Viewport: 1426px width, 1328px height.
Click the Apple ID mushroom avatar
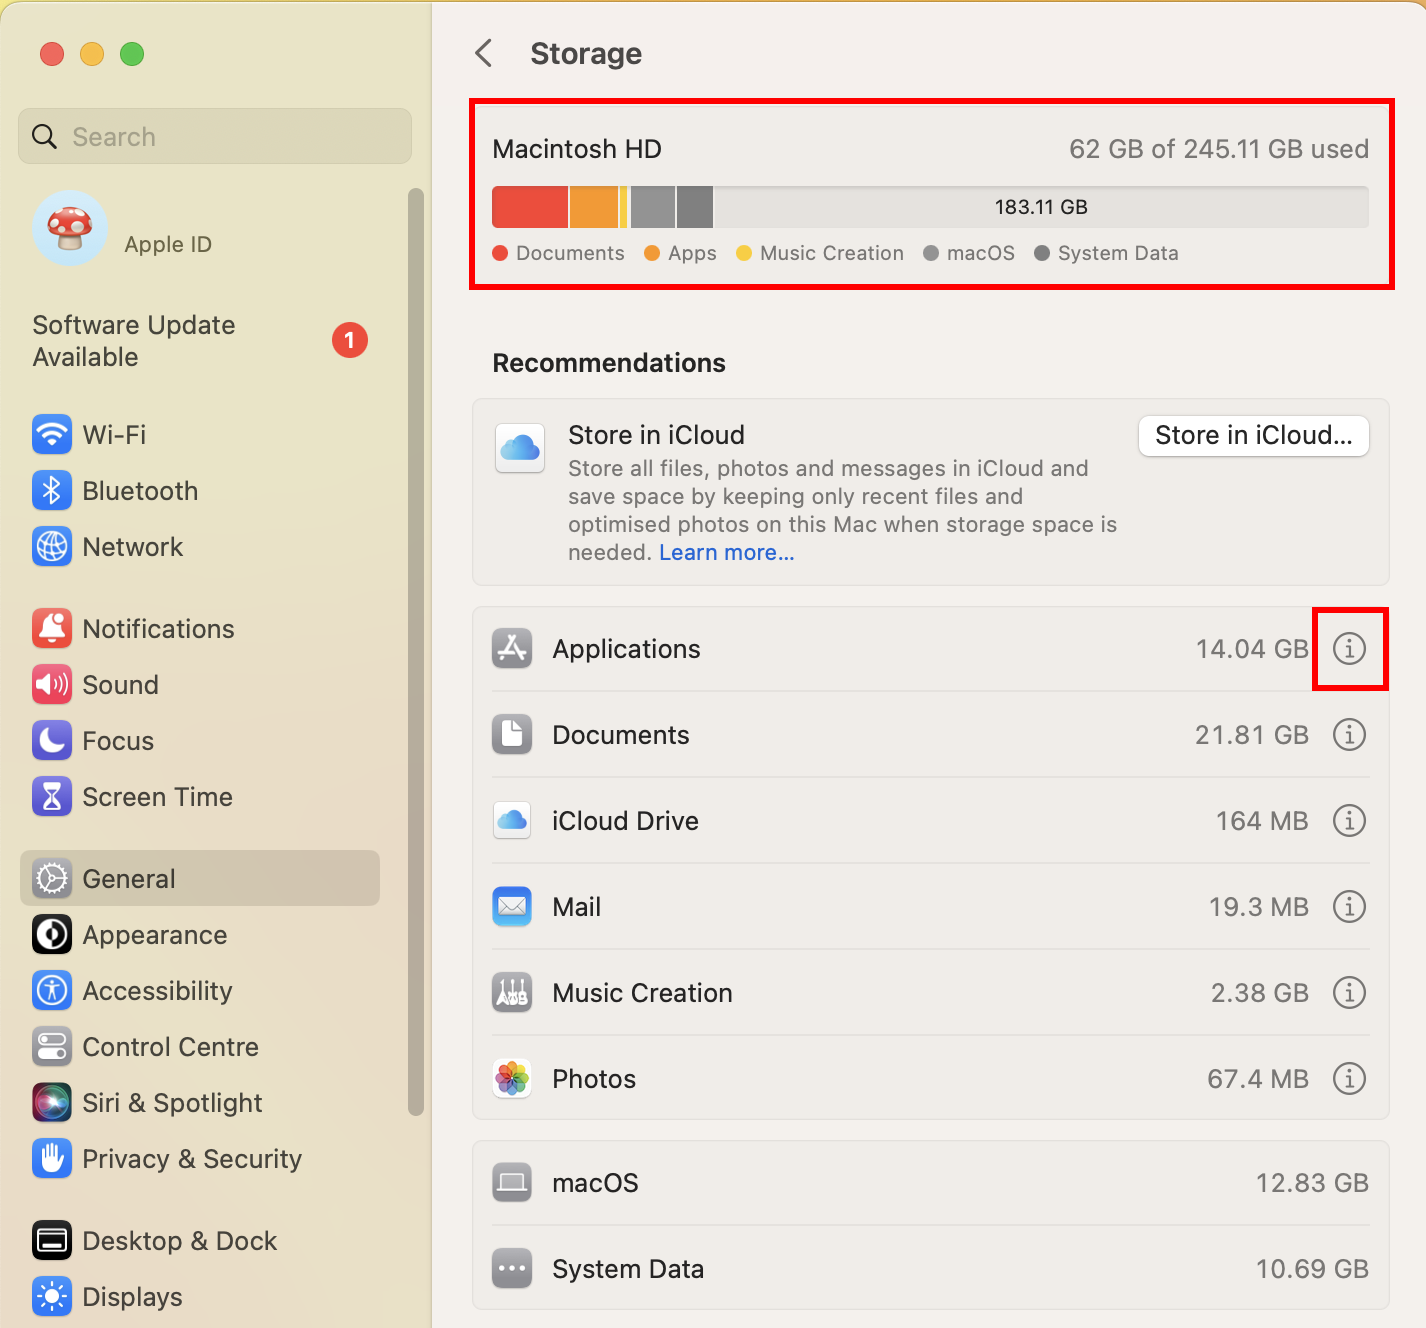tap(70, 228)
